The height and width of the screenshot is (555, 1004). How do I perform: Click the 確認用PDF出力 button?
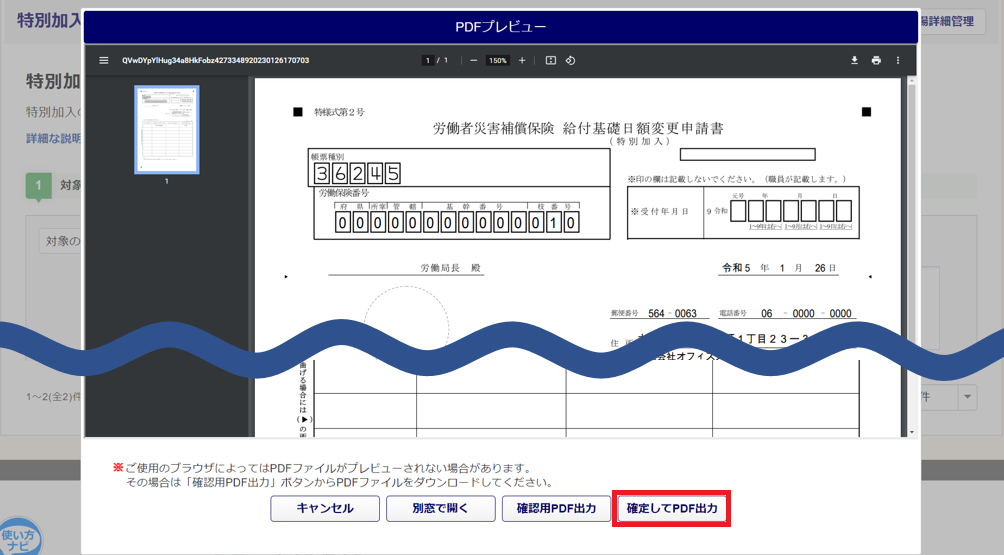coord(556,509)
